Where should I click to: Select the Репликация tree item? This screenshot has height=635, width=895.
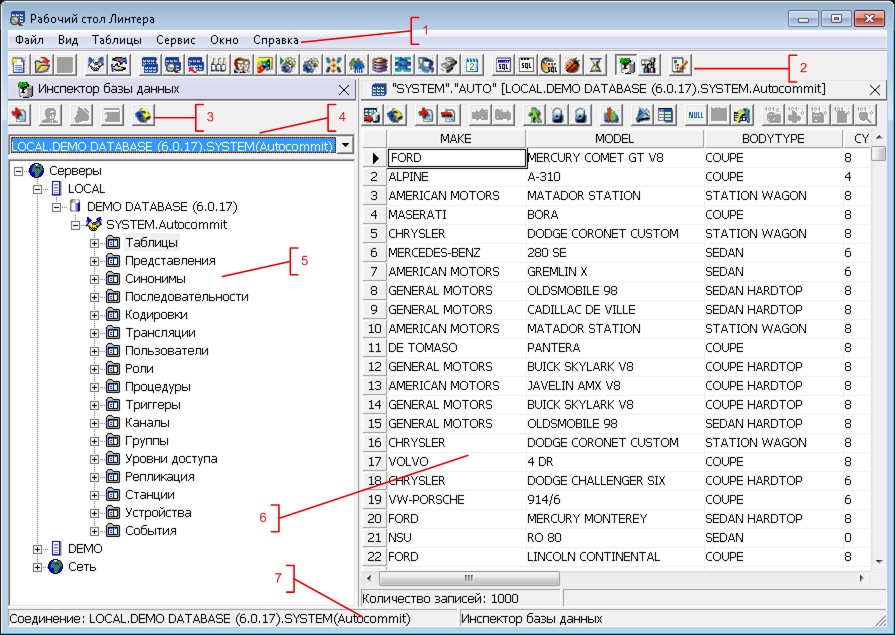(x=160, y=477)
